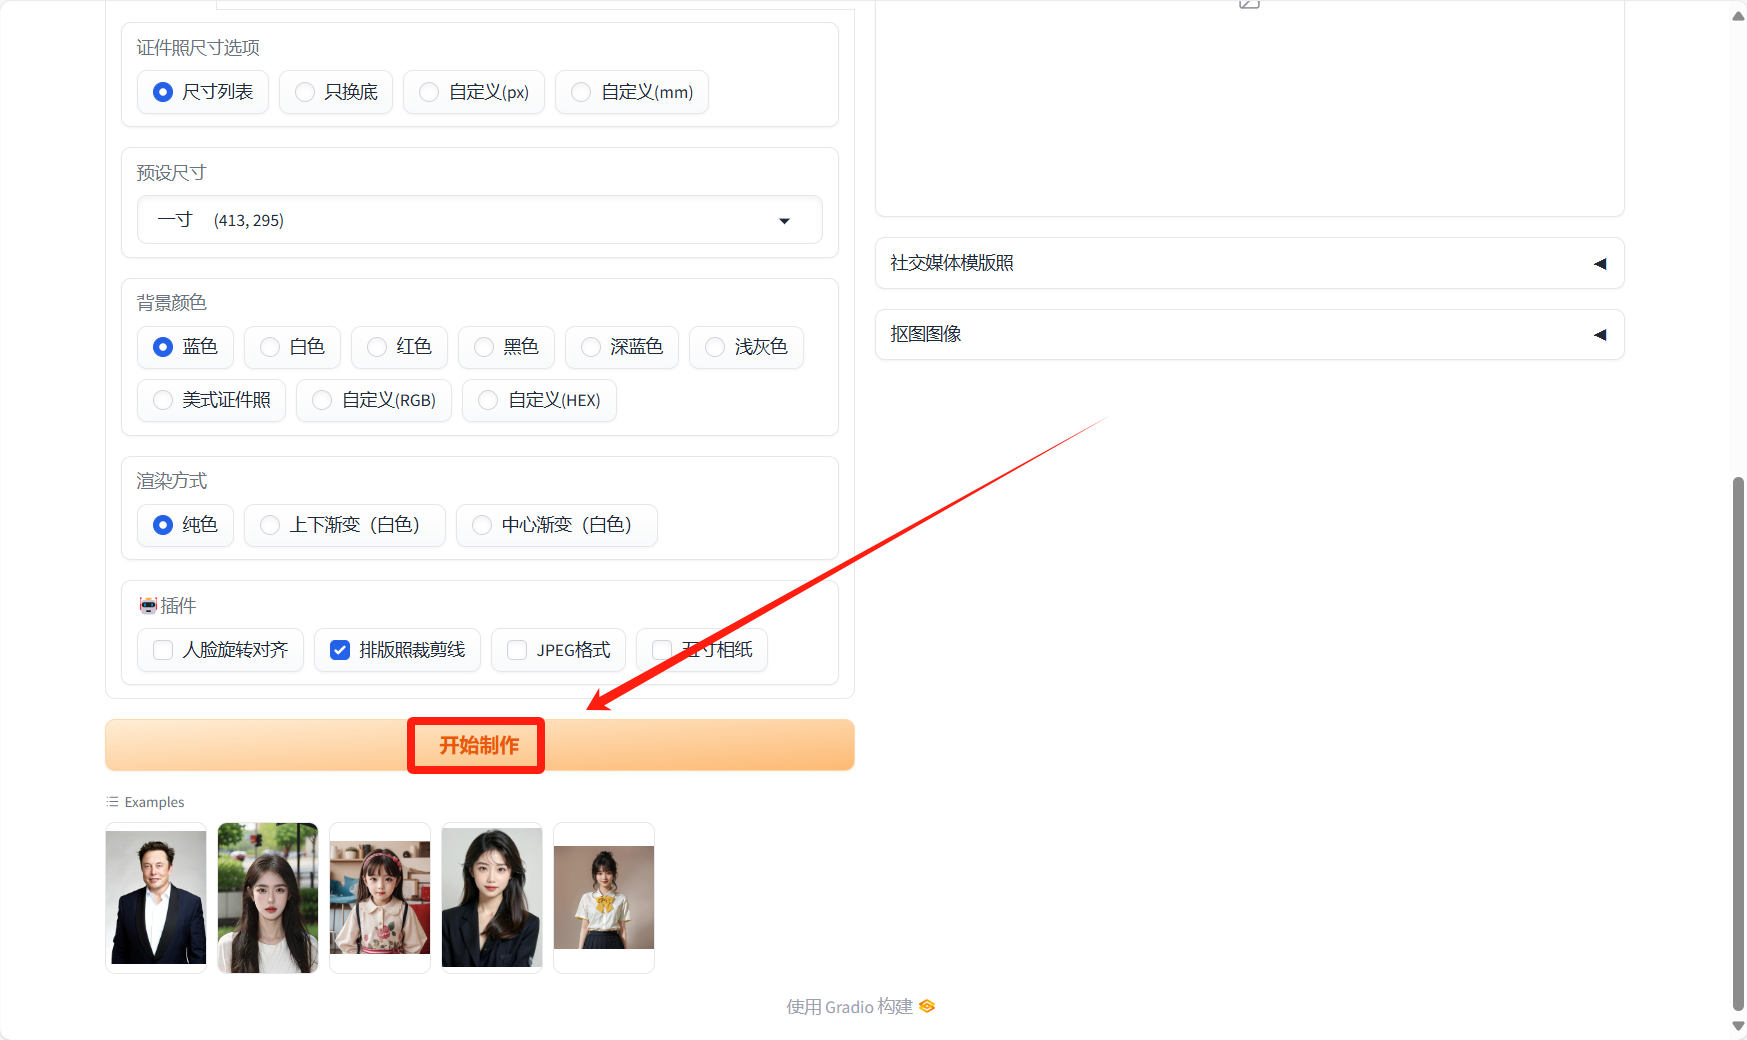Choose the schoolgirl with yellow bow example
The width and height of the screenshot is (1747, 1040).
[604, 897]
